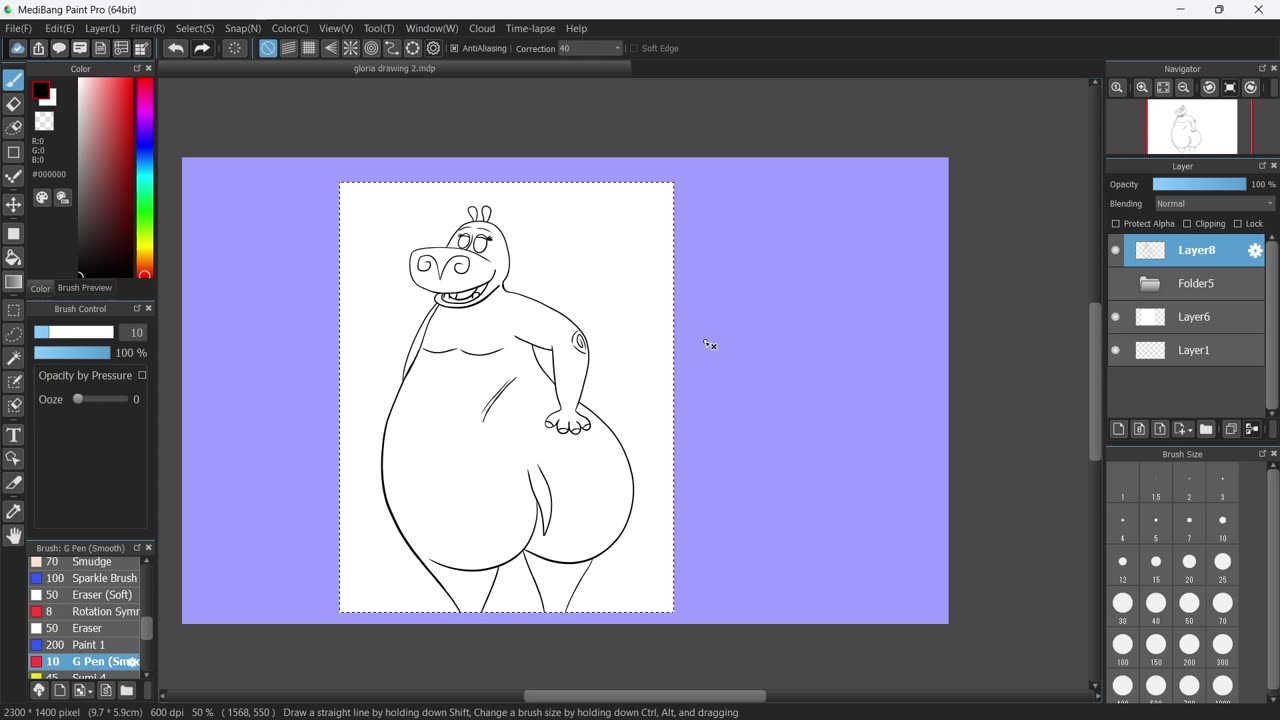
Task: Click the Navigator zoom in icon
Action: point(1142,88)
